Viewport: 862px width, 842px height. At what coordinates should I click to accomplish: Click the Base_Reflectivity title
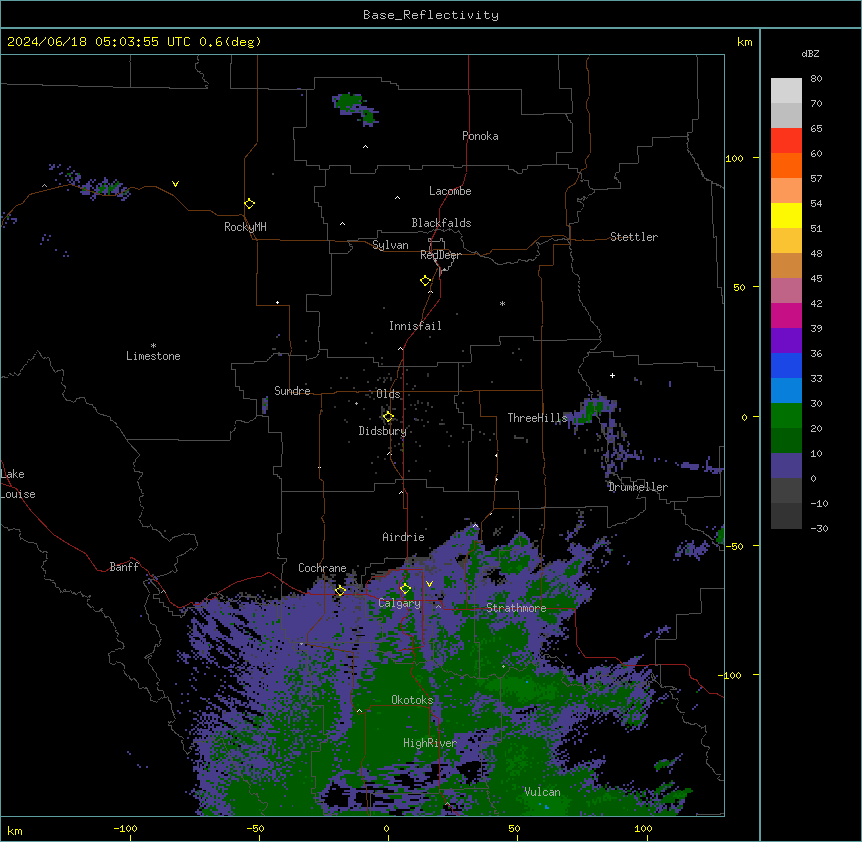coord(431,15)
